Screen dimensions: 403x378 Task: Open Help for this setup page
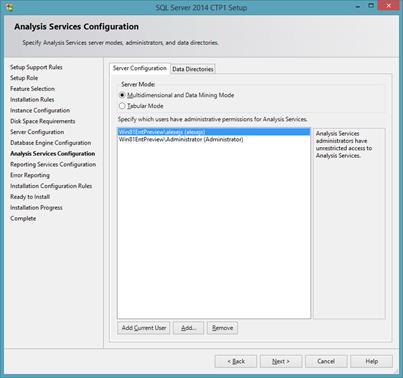tap(371, 361)
